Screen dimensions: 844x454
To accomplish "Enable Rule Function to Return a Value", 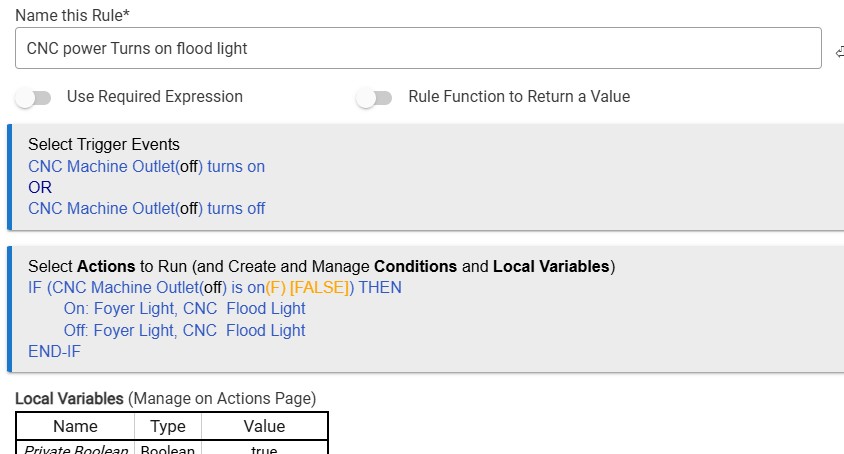I will [x=374, y=98].
